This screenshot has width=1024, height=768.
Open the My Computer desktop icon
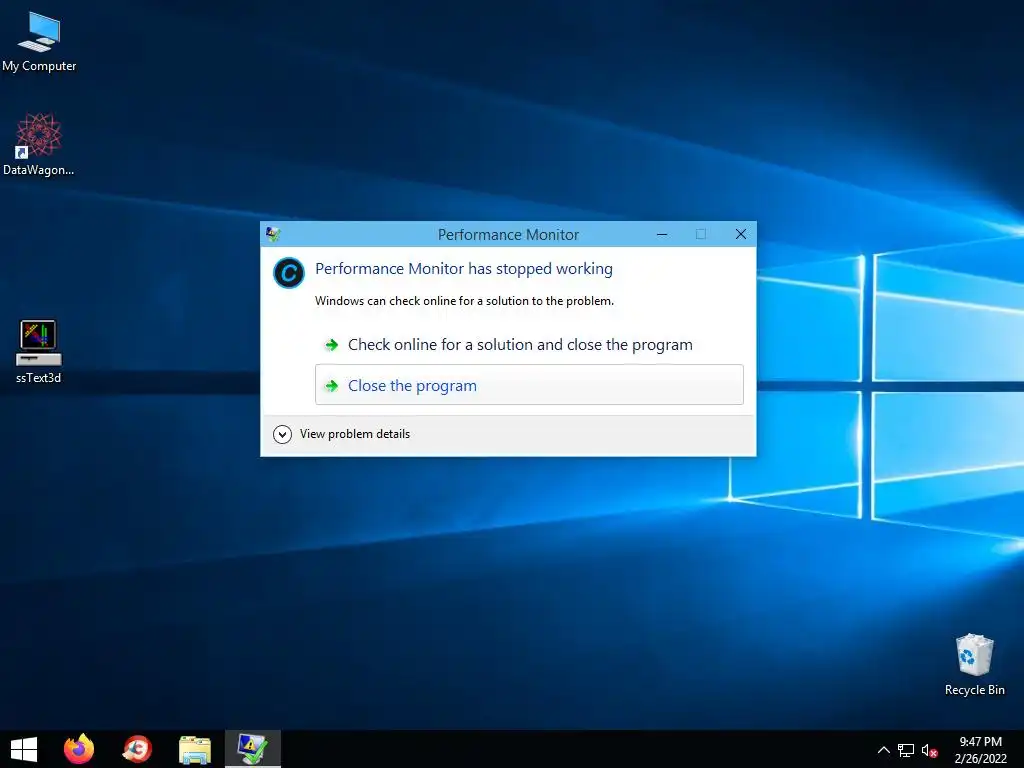[39, 42]
